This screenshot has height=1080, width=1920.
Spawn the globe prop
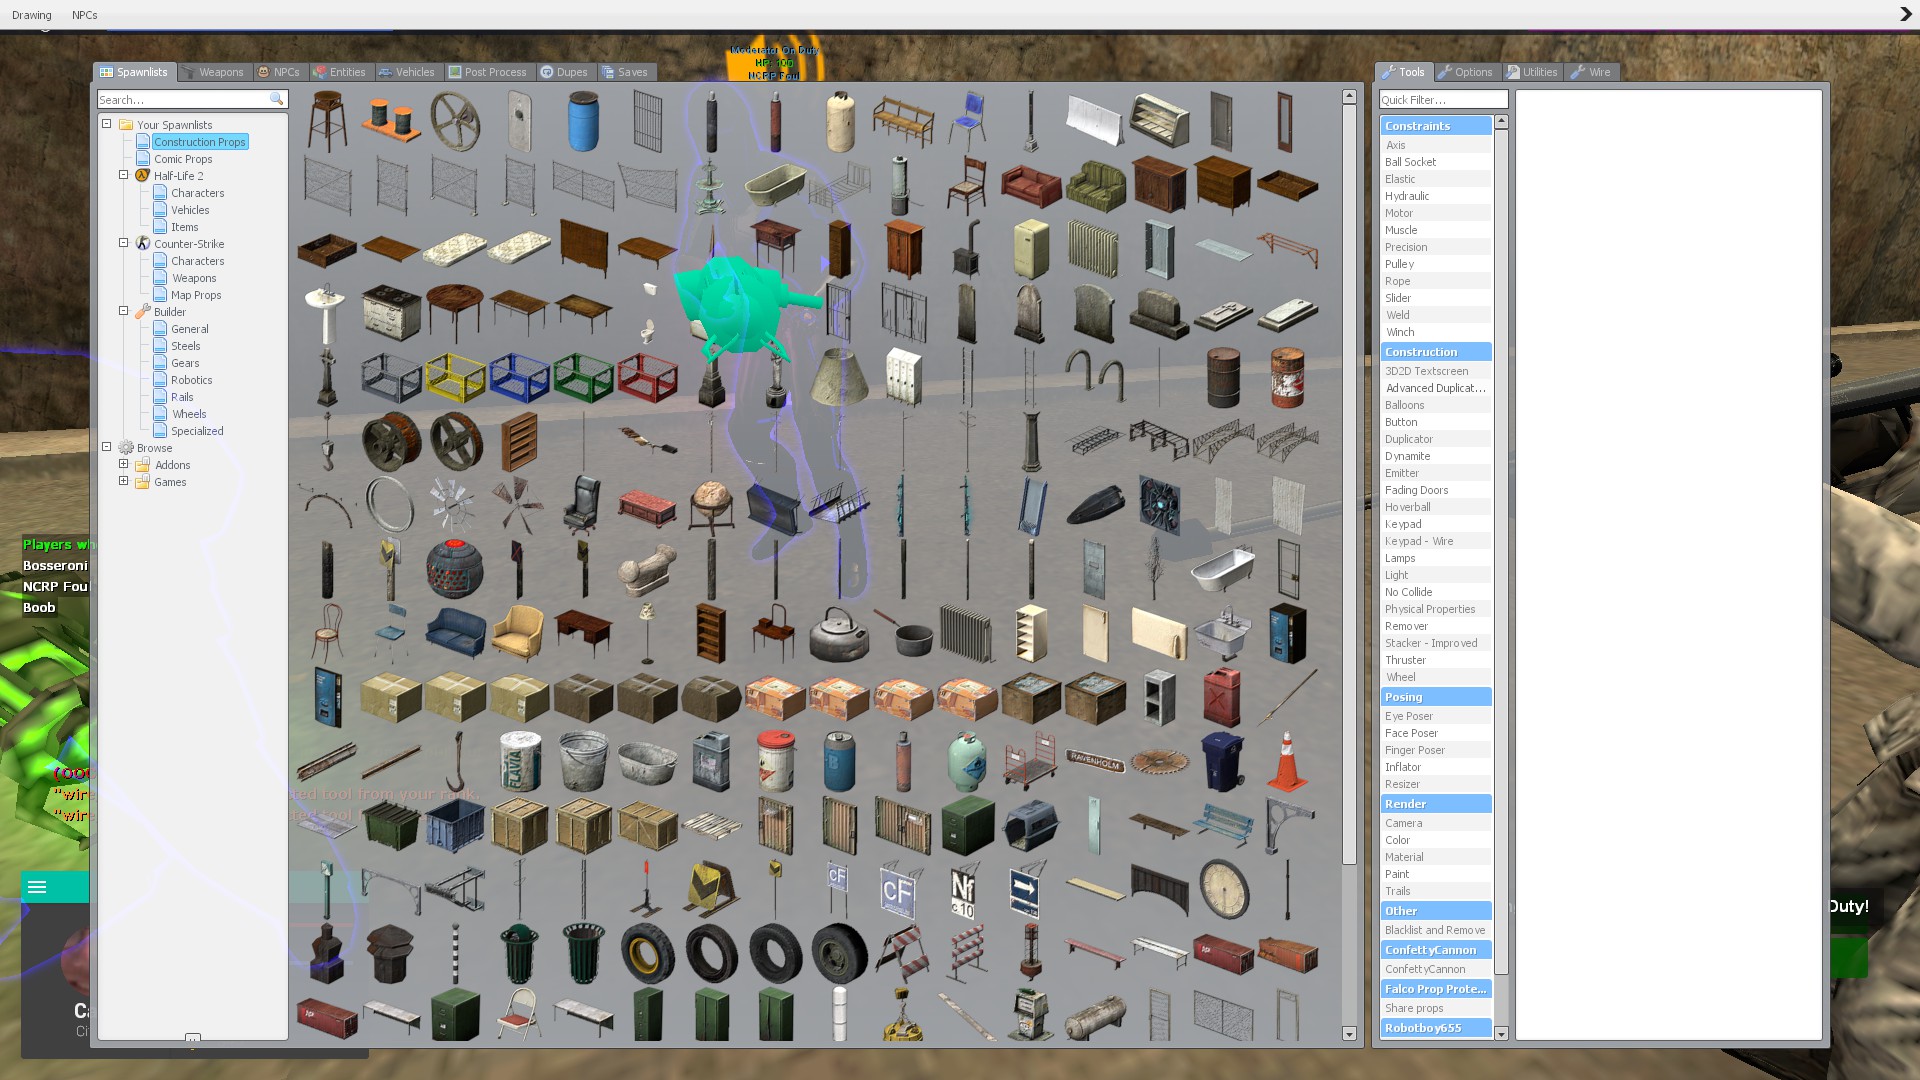pos(711,506)
